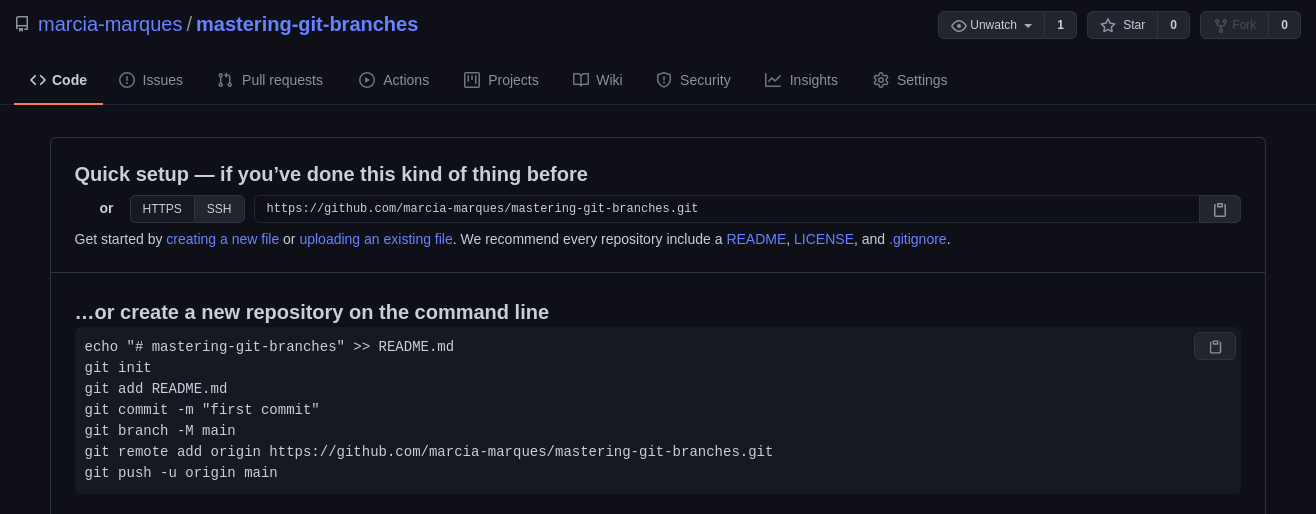Open the forks count next to Fork
The image size is (1316, 514).
pos(1285,25)
